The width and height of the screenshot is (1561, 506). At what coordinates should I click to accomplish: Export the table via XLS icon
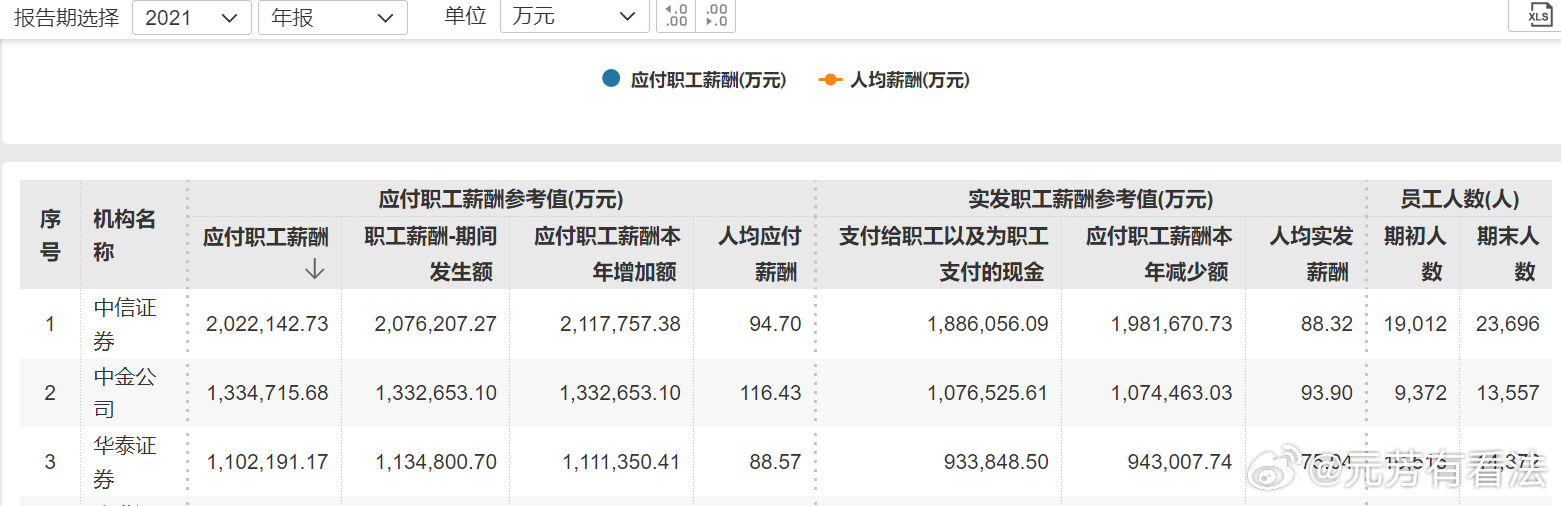click(x=1539, y=15)
